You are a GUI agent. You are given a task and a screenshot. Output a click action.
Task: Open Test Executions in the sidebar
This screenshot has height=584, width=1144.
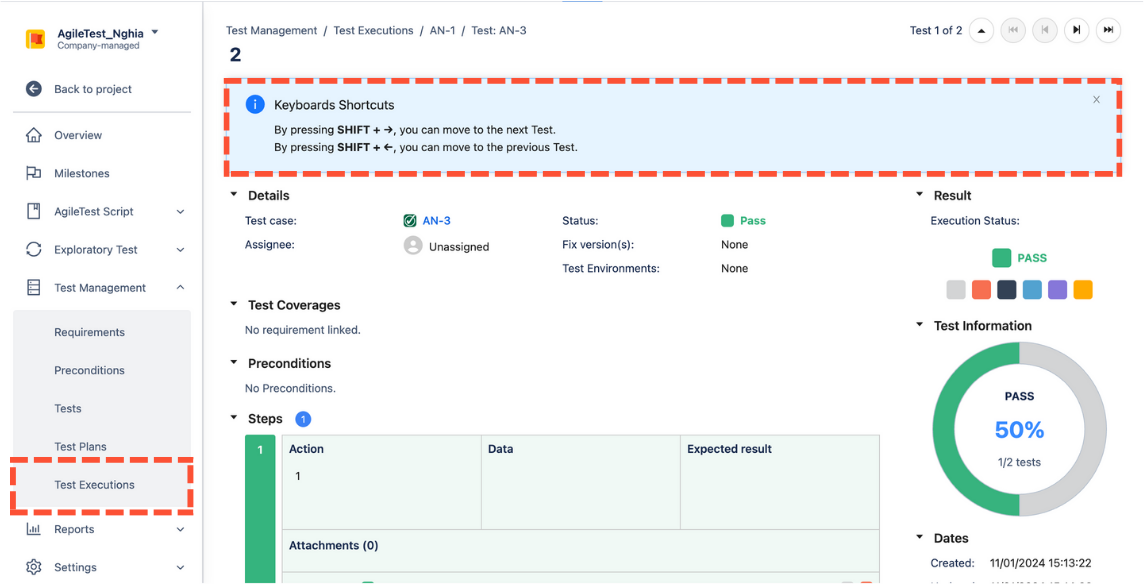coord(94,485)
